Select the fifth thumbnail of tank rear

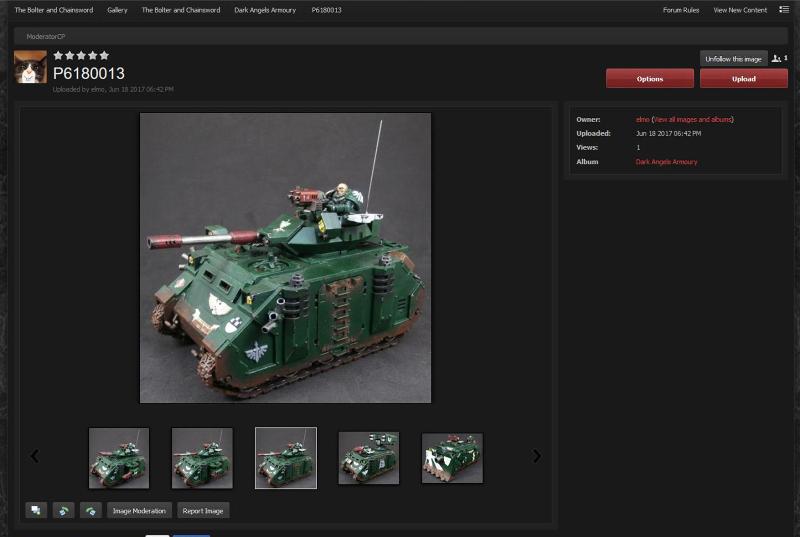(x=452, y=458)
